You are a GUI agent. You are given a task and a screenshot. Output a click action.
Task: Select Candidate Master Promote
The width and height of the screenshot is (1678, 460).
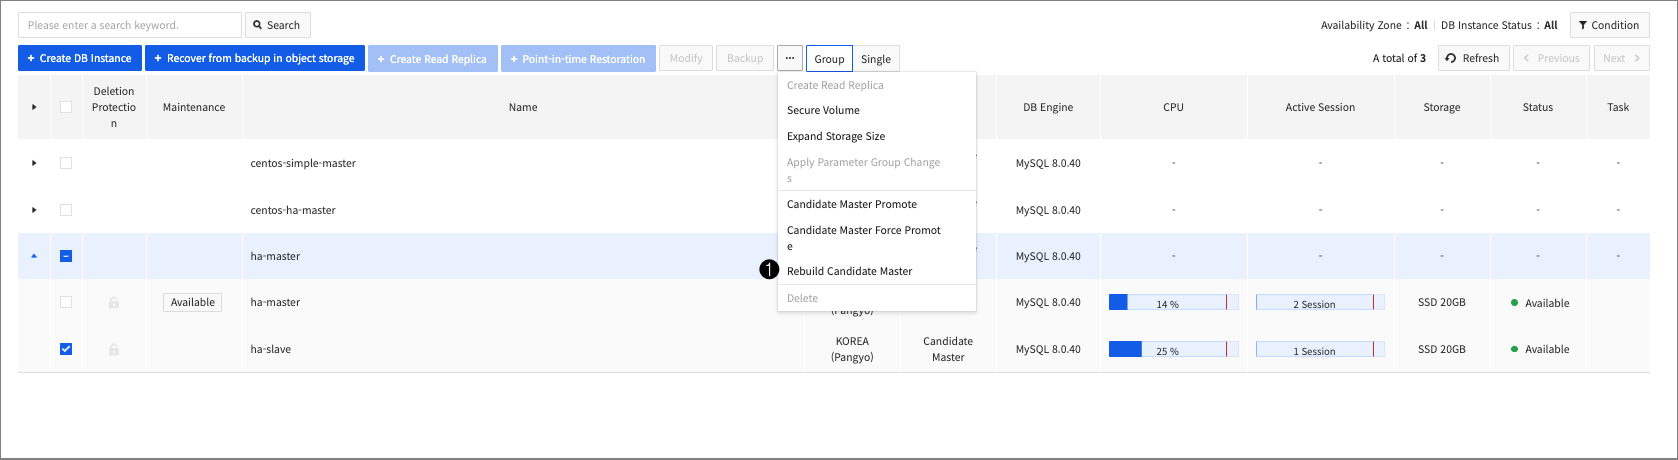point(852,204)
